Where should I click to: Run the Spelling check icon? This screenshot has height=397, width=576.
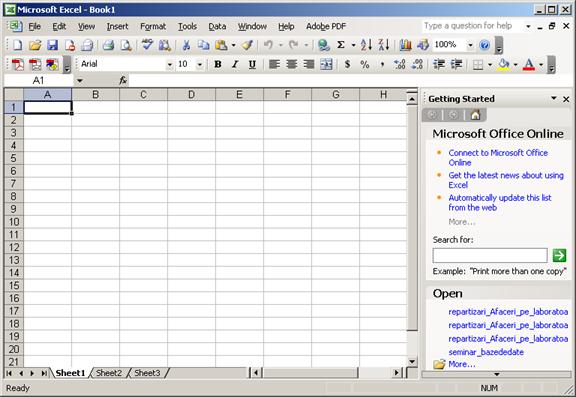click(147, 45)
